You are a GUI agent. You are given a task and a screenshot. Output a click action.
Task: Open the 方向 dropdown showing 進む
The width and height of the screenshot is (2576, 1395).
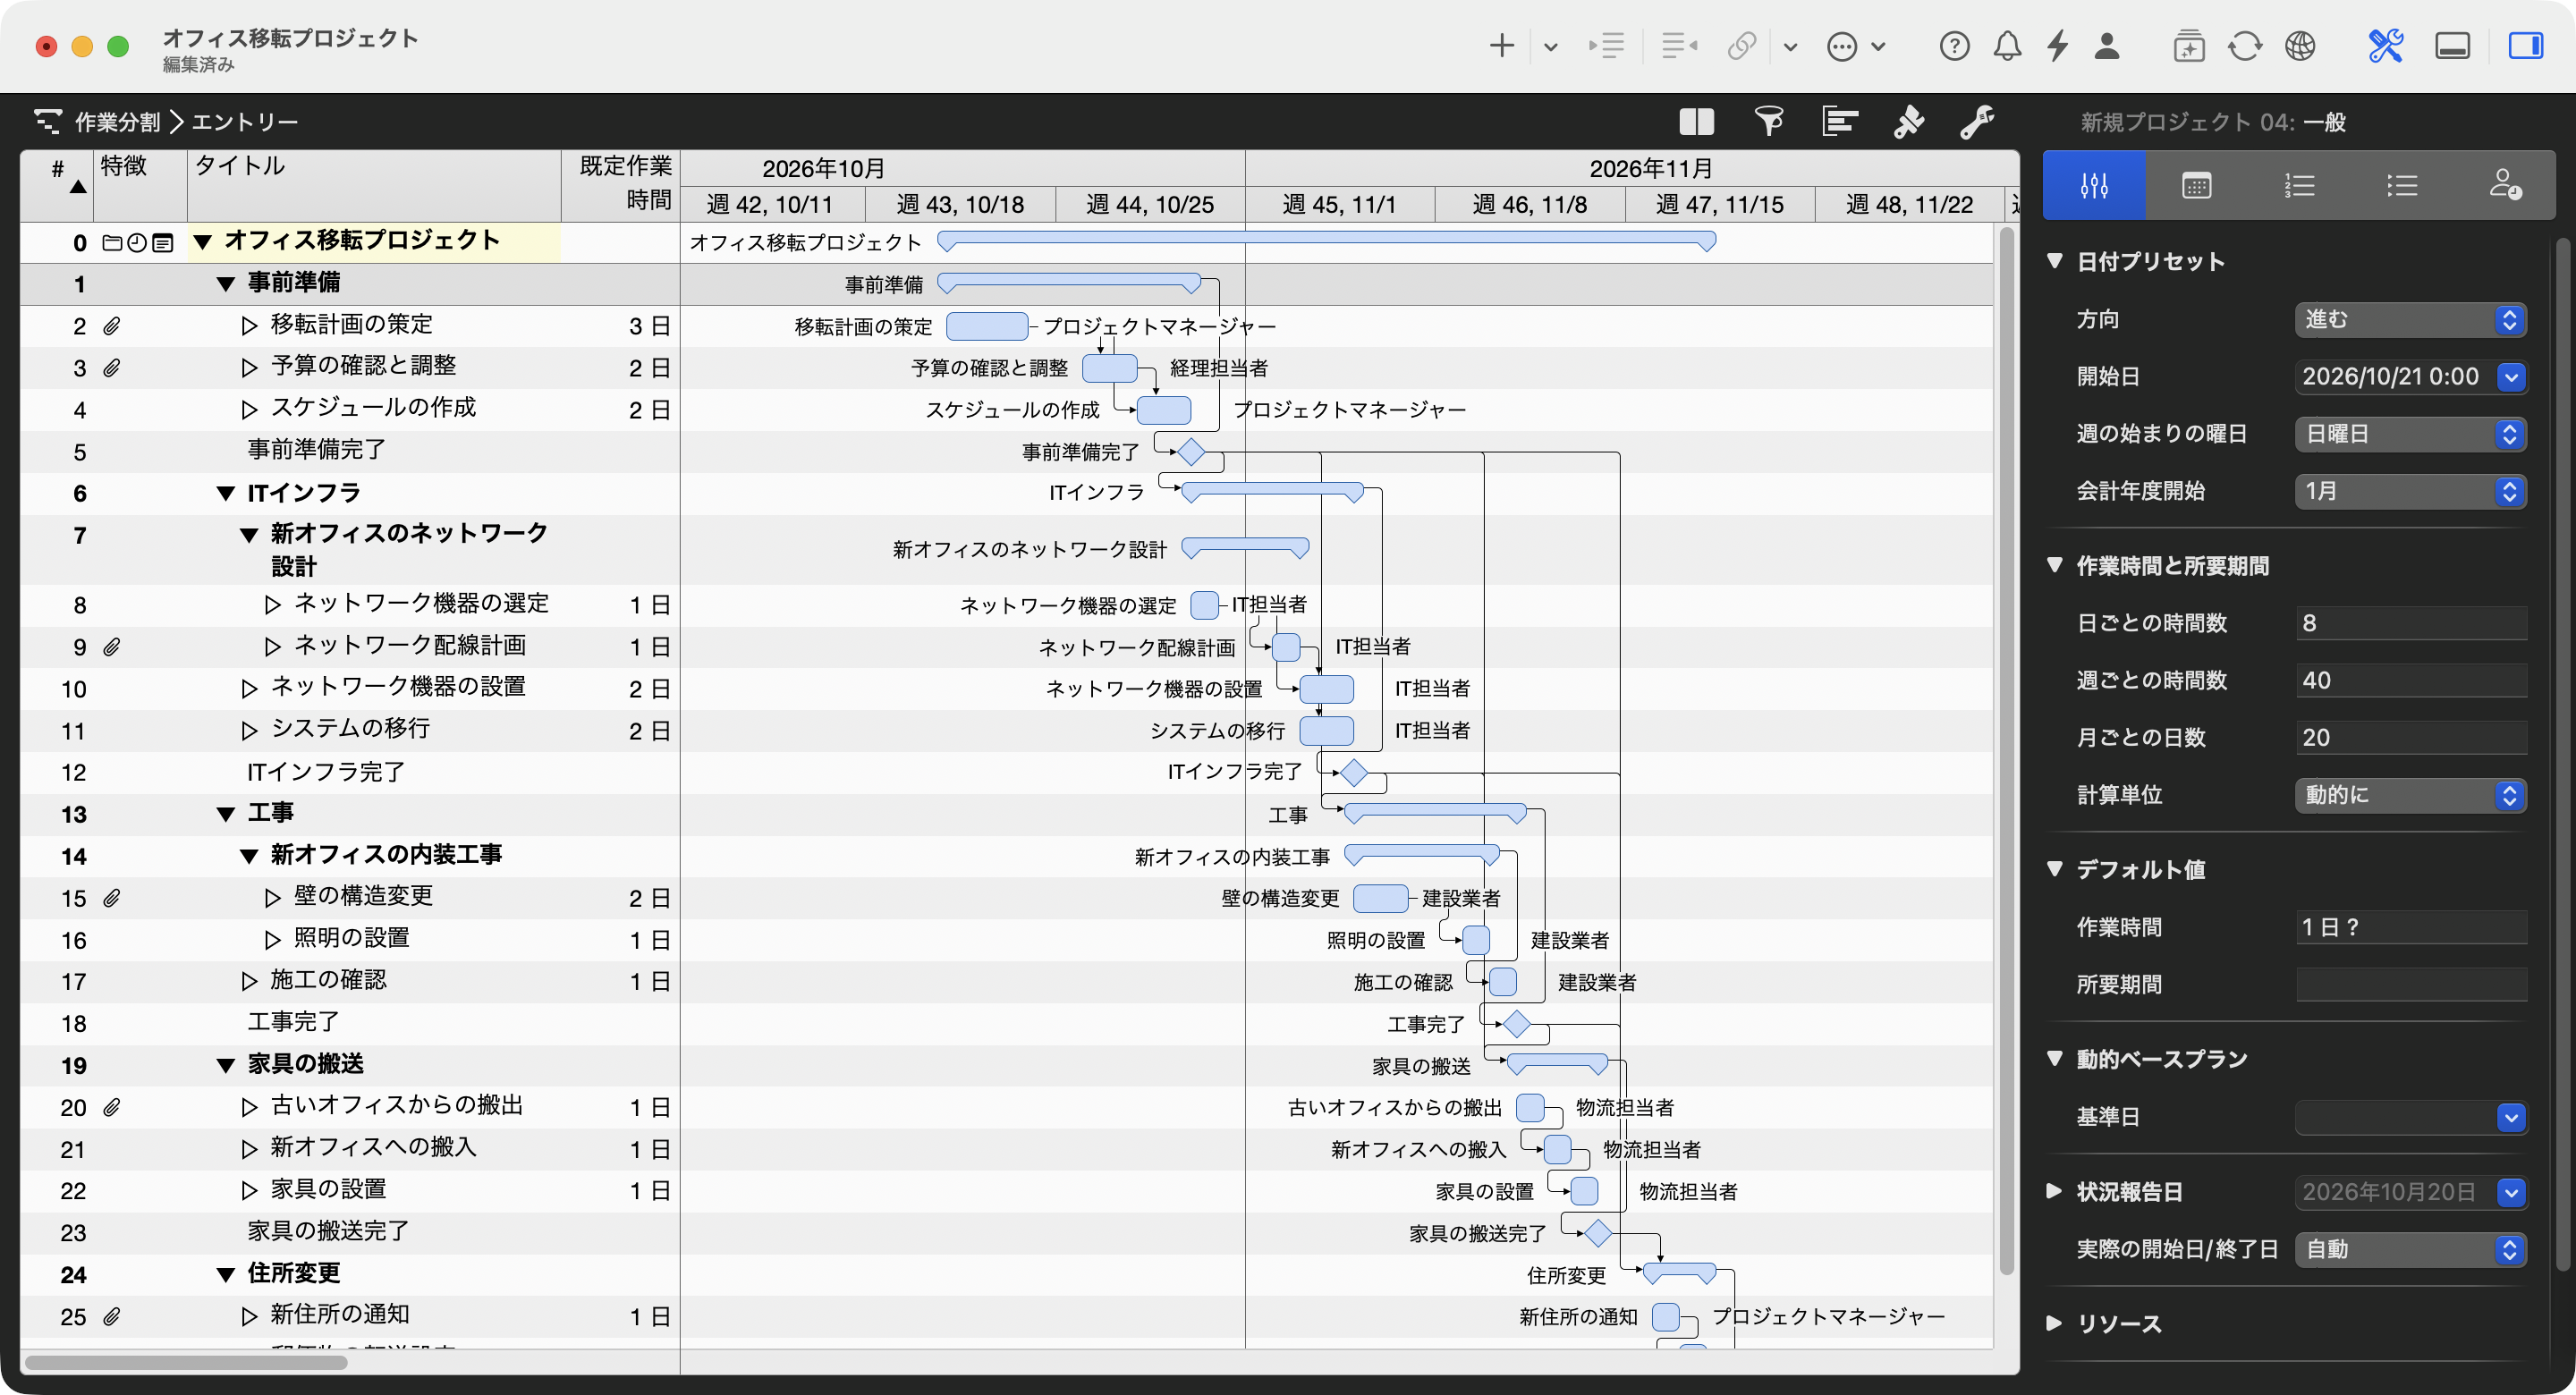[2410, 320]
